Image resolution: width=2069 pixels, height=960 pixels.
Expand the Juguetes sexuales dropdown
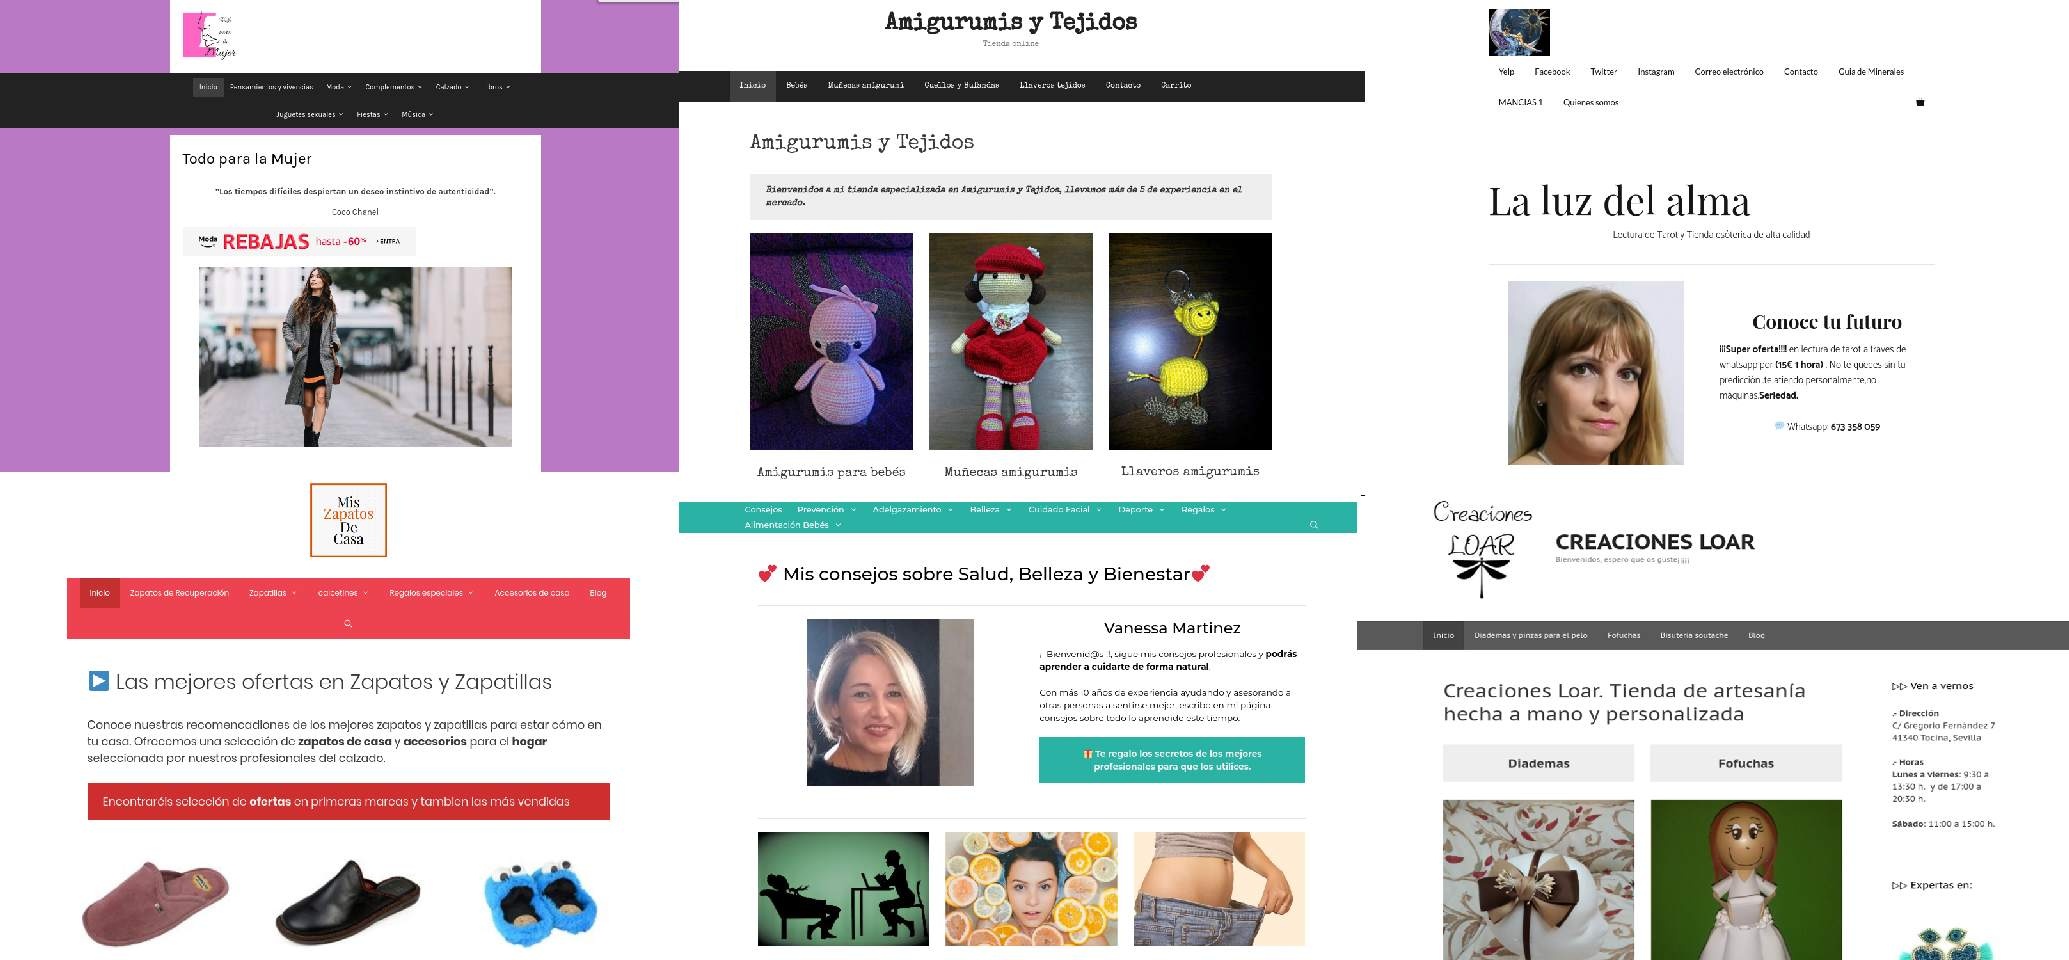[x=309, y=115]
